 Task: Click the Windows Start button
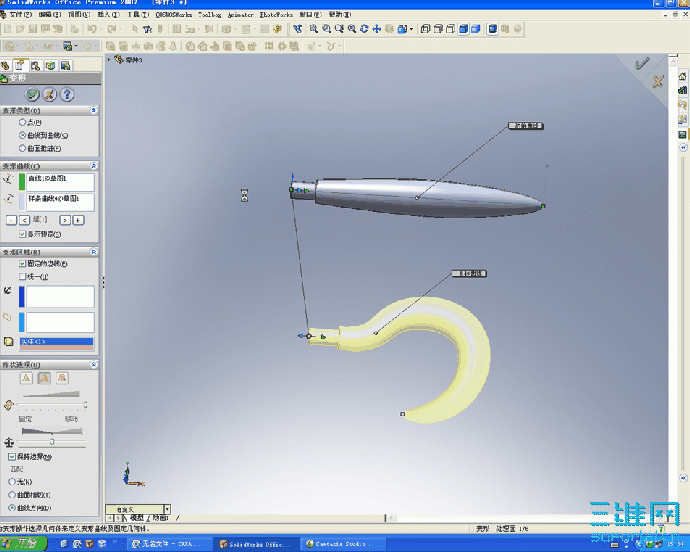point(23,544)
